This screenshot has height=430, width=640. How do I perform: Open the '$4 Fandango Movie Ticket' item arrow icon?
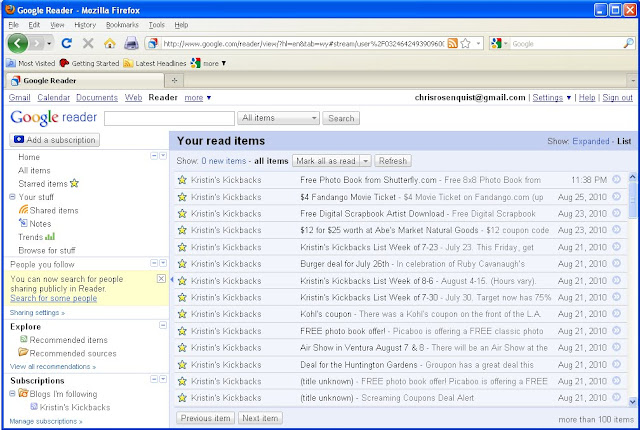tap(616, 196)
